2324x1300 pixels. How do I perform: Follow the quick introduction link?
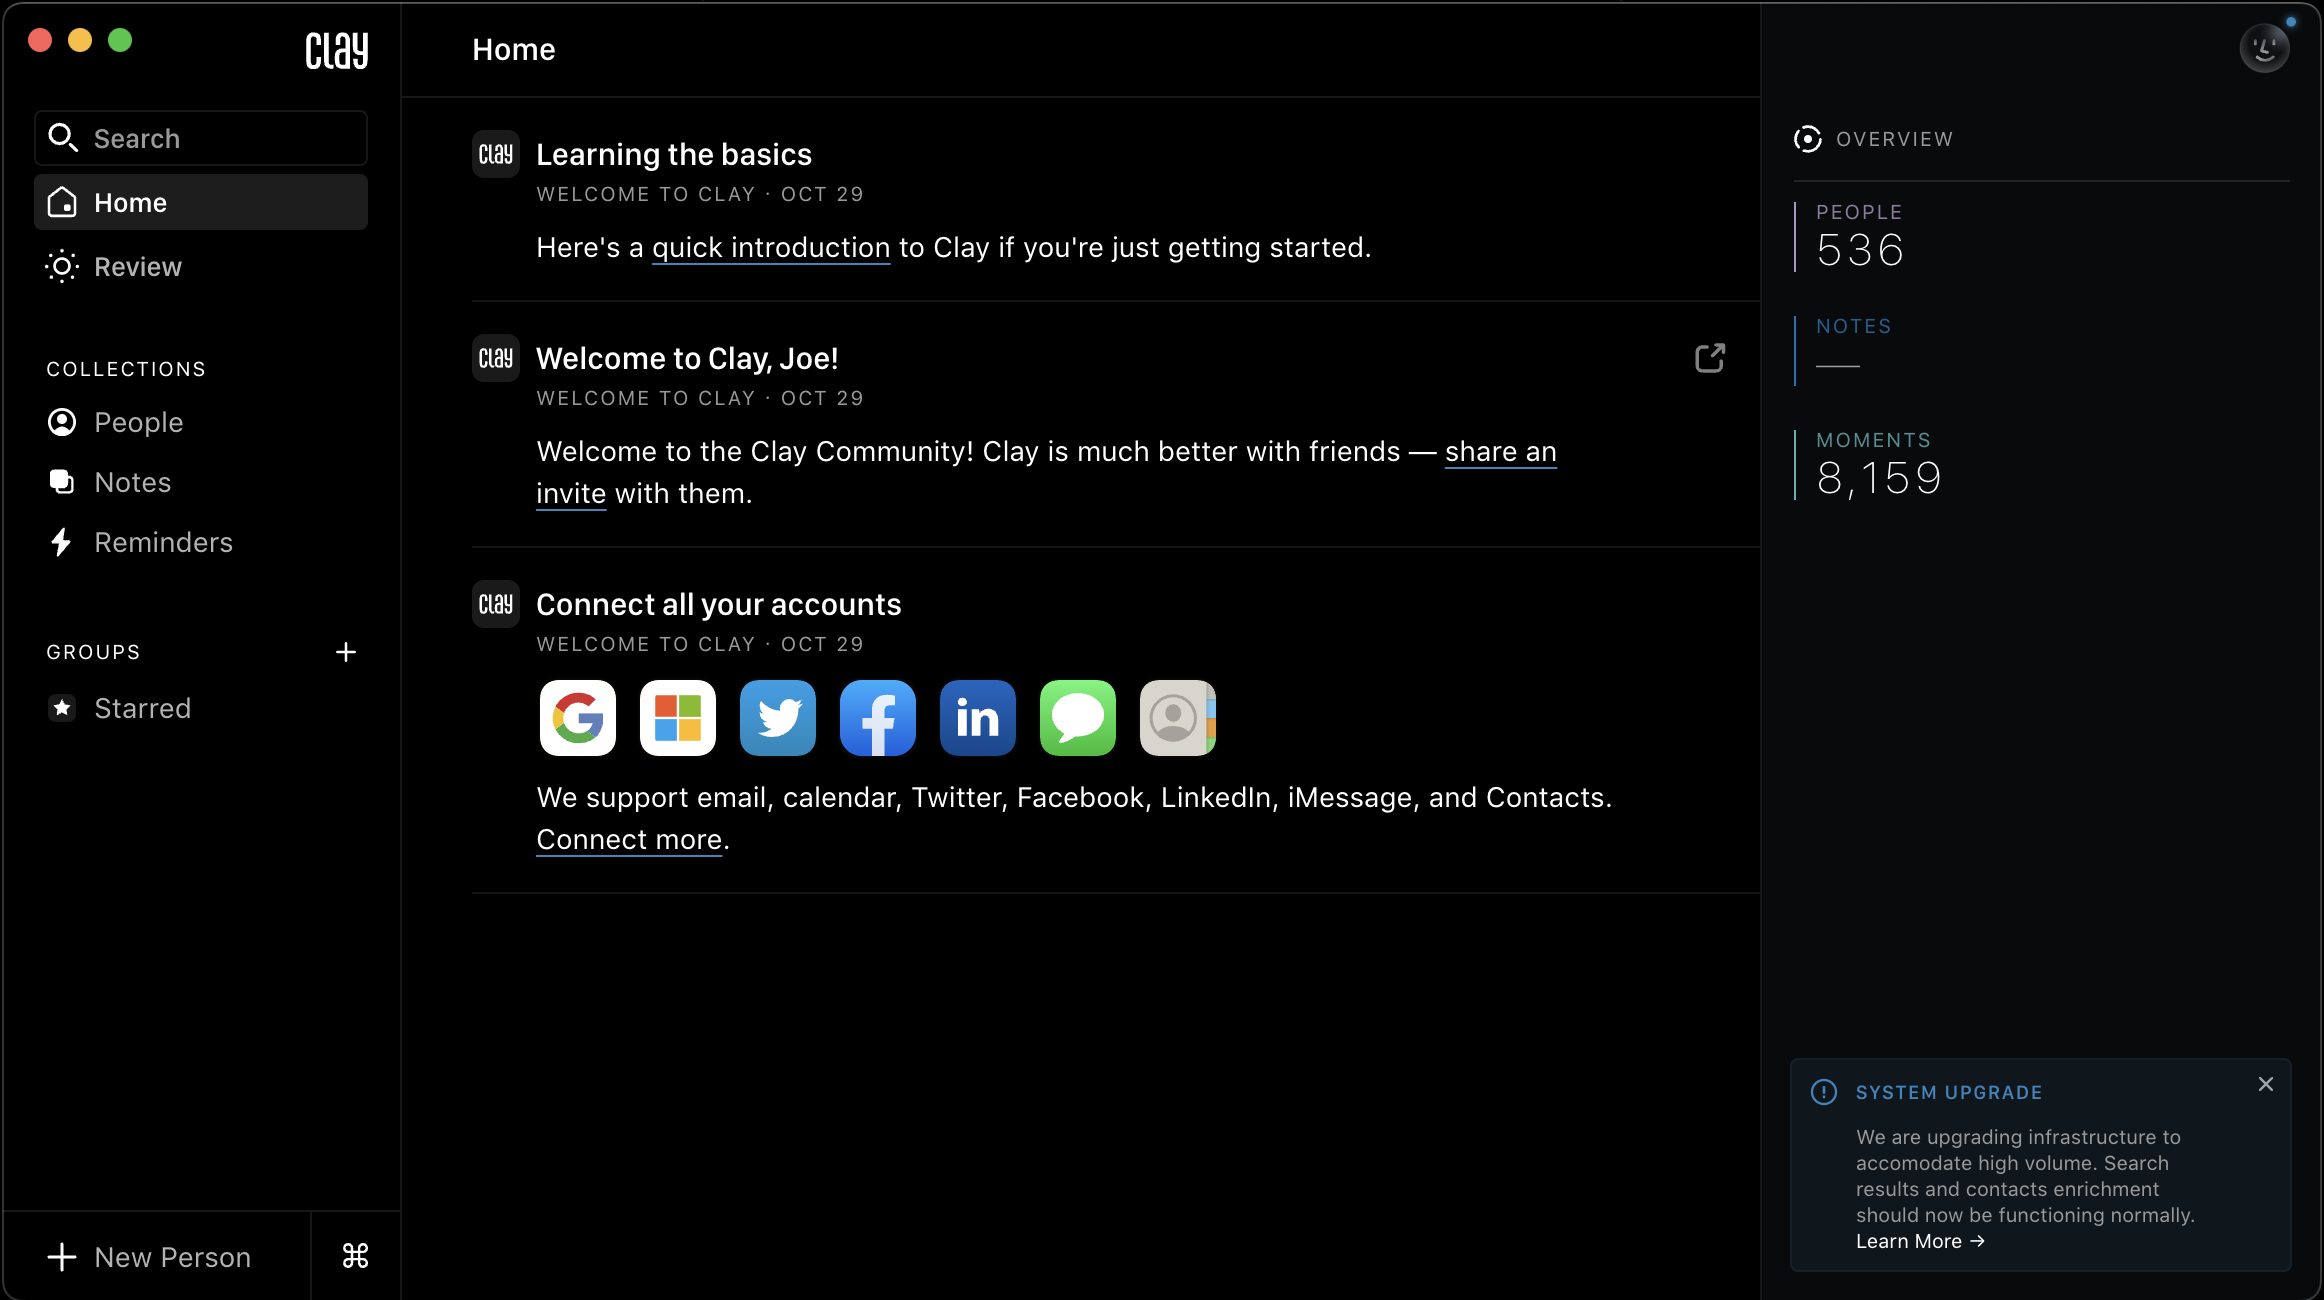[770, 248]
